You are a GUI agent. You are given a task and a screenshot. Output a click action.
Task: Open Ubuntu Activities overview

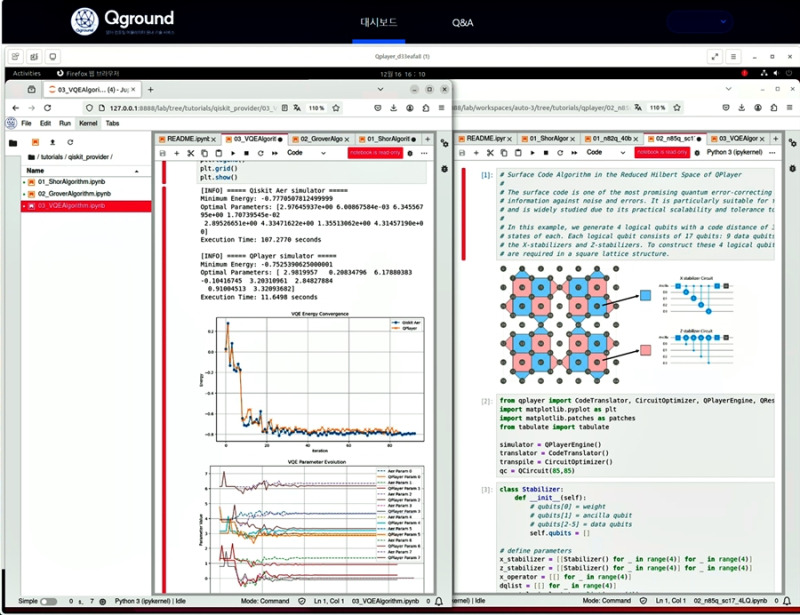tap(27, 73)
